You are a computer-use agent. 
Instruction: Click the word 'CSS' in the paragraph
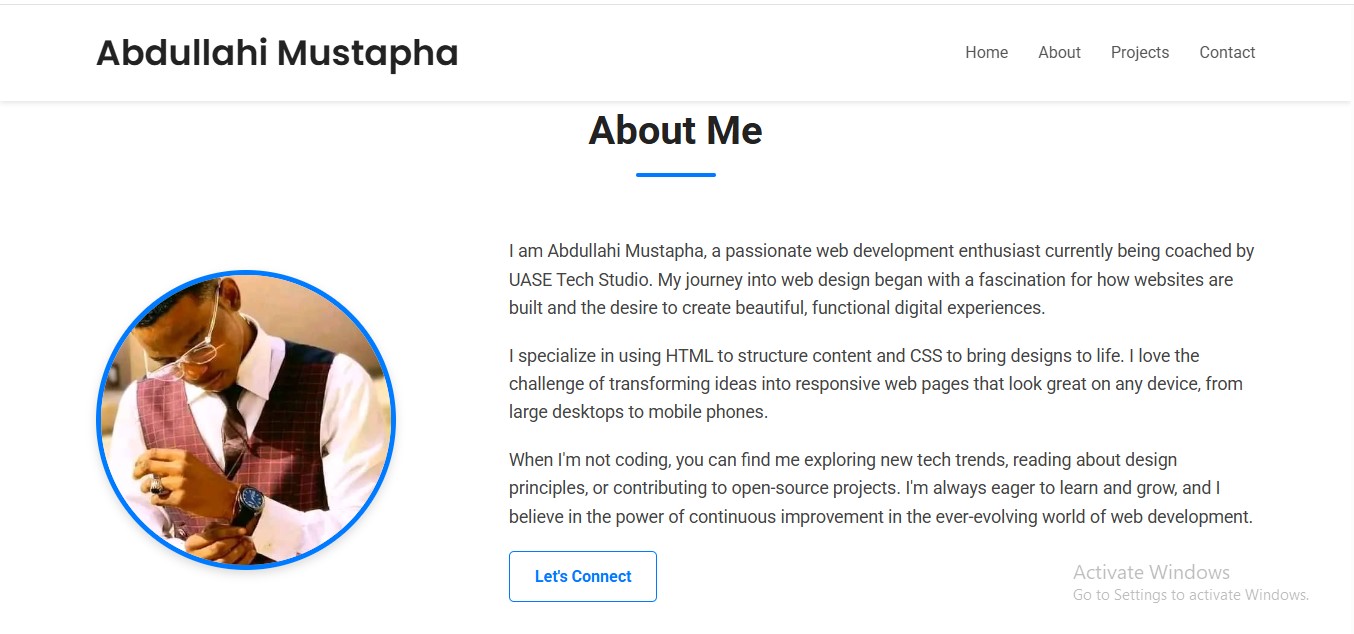pyautogui.click(x=926, y=355)
